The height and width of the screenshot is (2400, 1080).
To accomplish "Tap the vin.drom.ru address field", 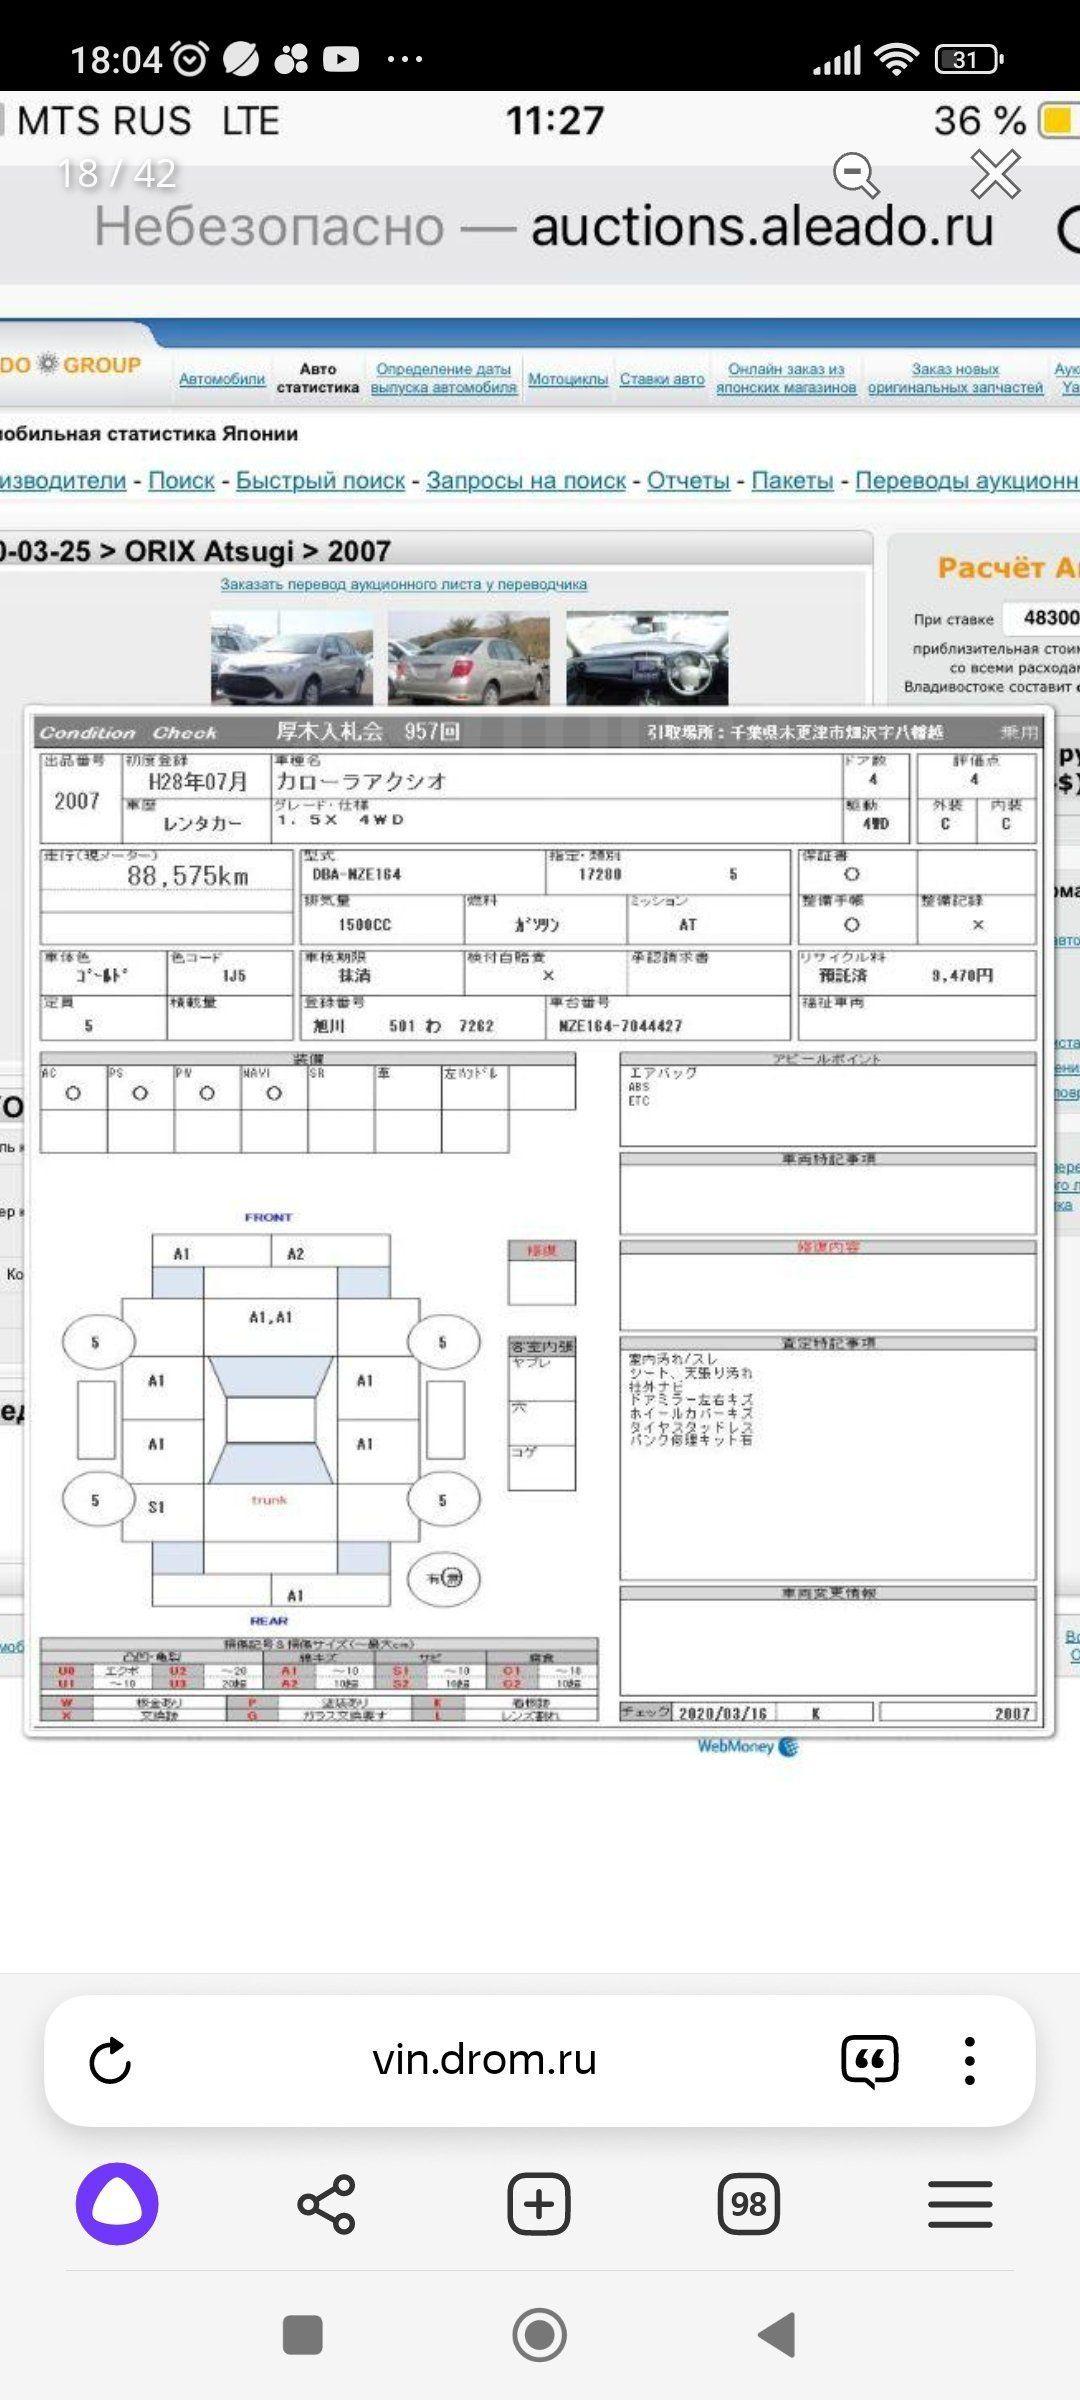I will tap(485, 2061).
